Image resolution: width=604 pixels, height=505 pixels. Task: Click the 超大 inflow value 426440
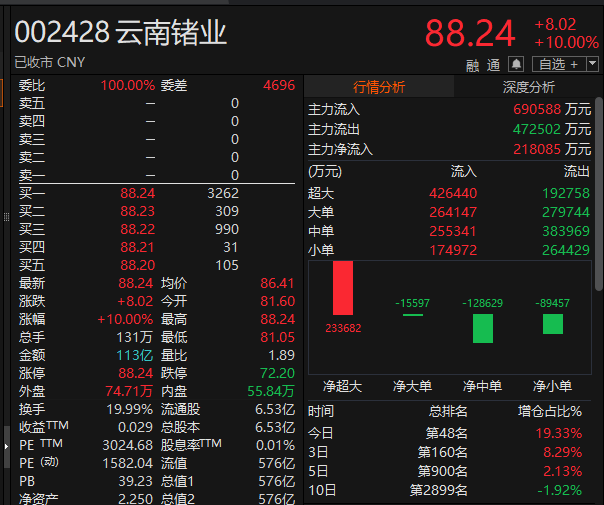(453, 193)
